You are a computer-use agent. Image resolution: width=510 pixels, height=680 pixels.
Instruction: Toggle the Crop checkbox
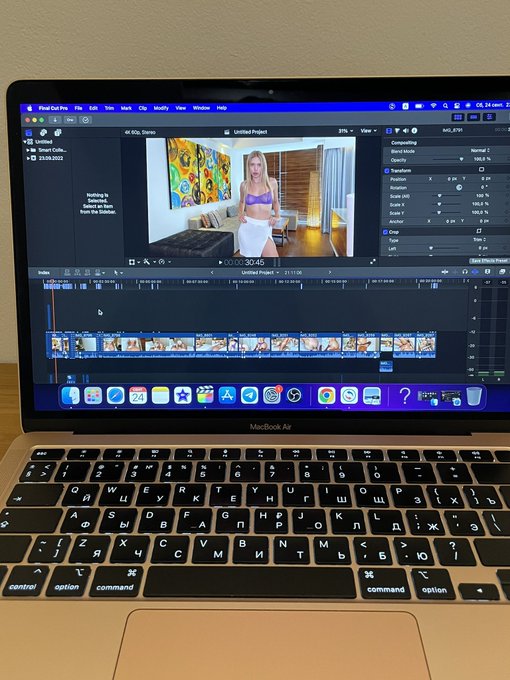(386, 232)
